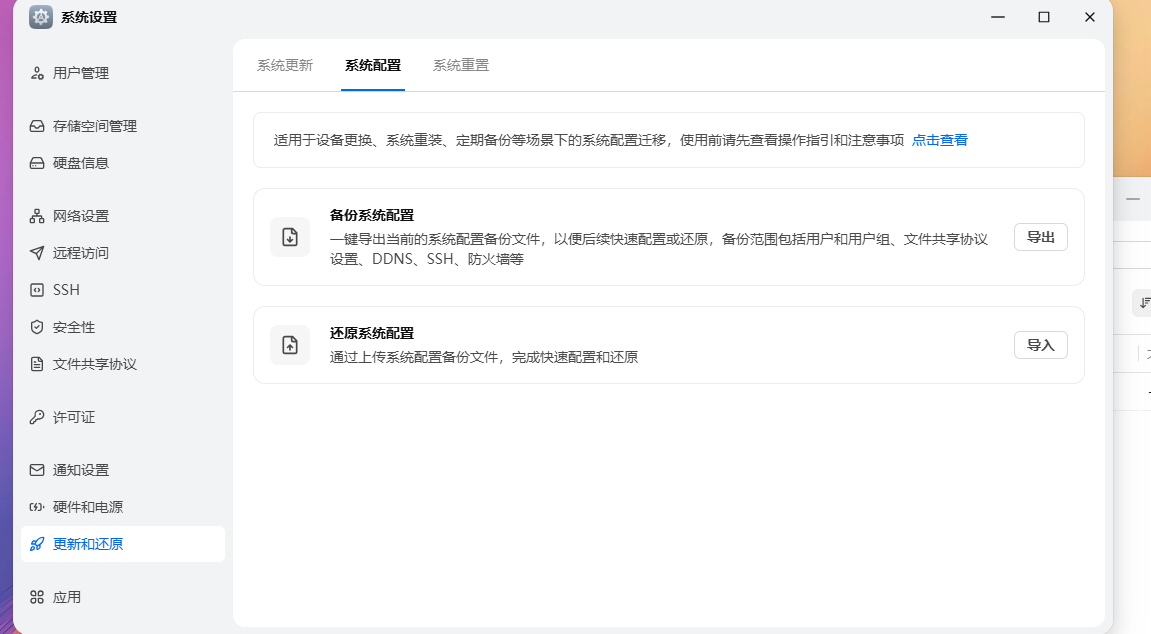Click the 许可证 key icon
The height and width of the screenshot is (634, 1151).
[37, 417]
